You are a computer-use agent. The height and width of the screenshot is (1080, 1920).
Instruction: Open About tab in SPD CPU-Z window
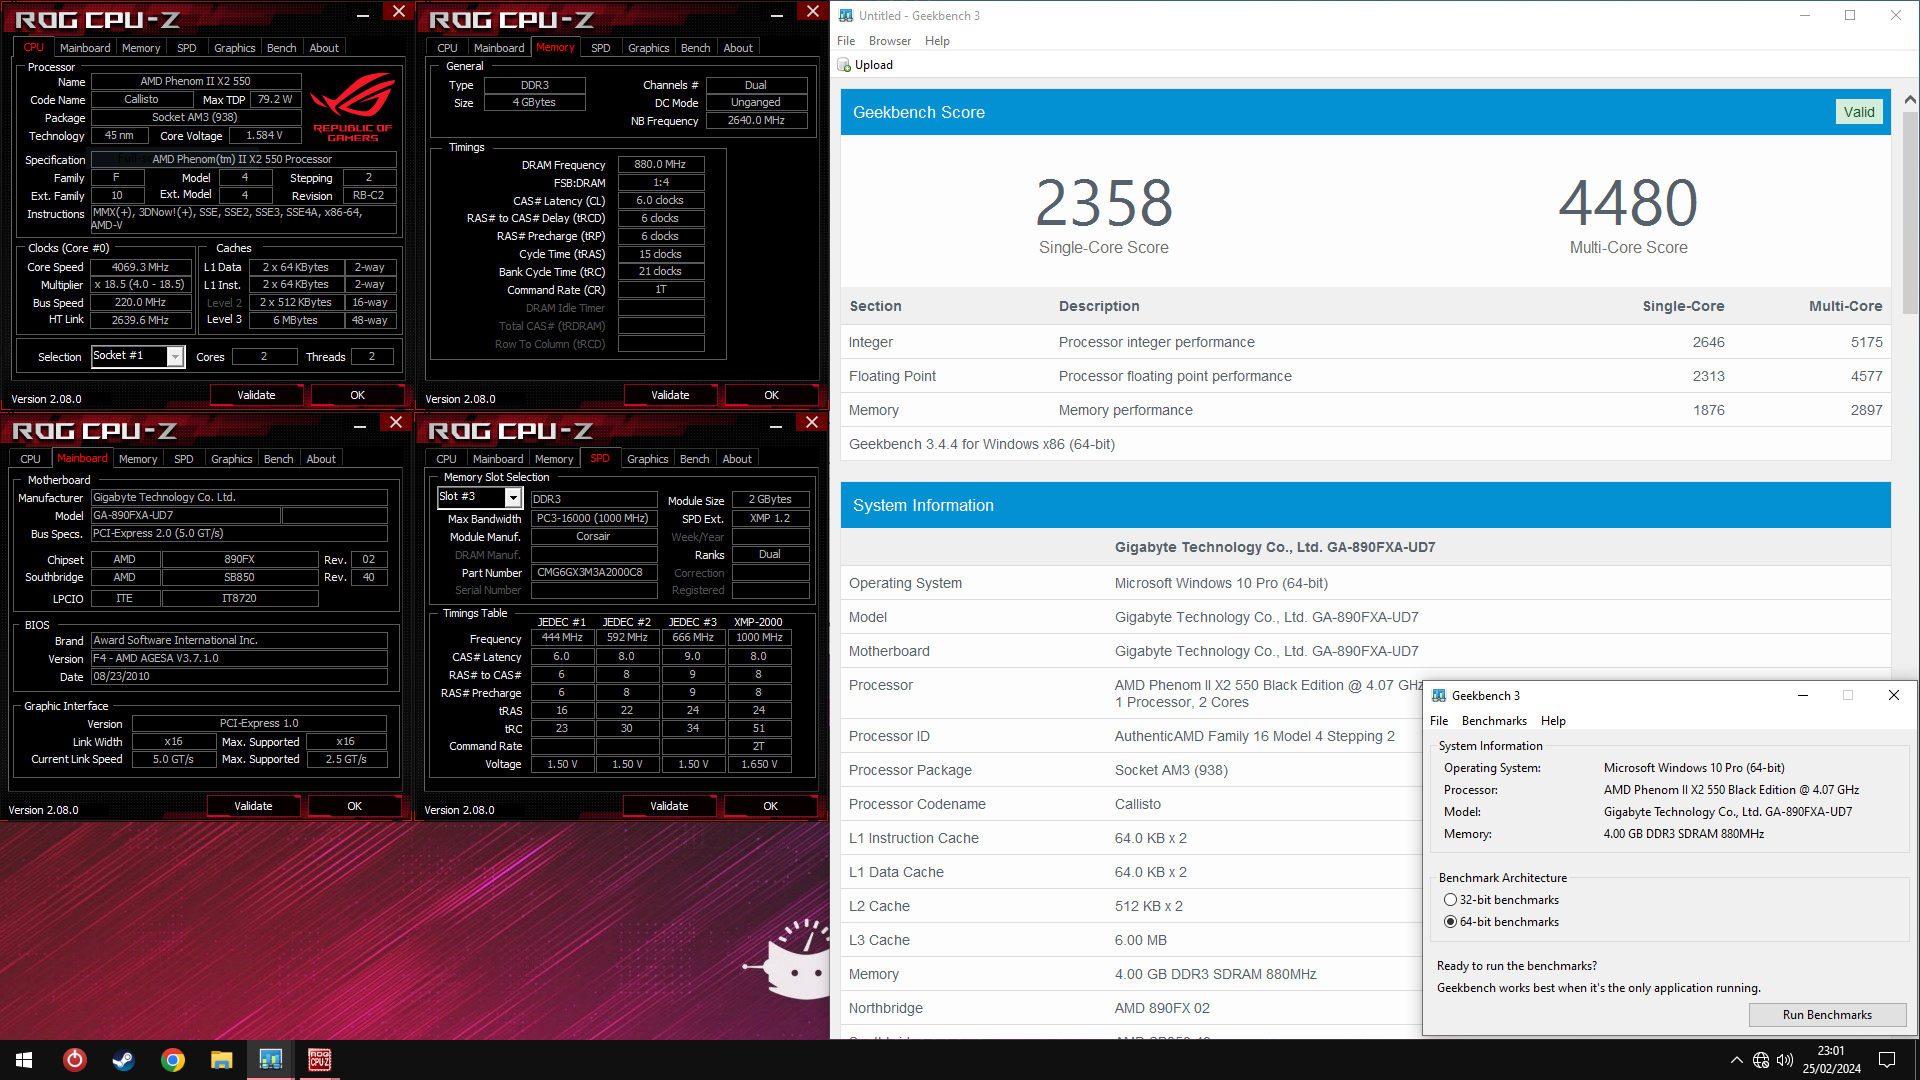(737, 459)
